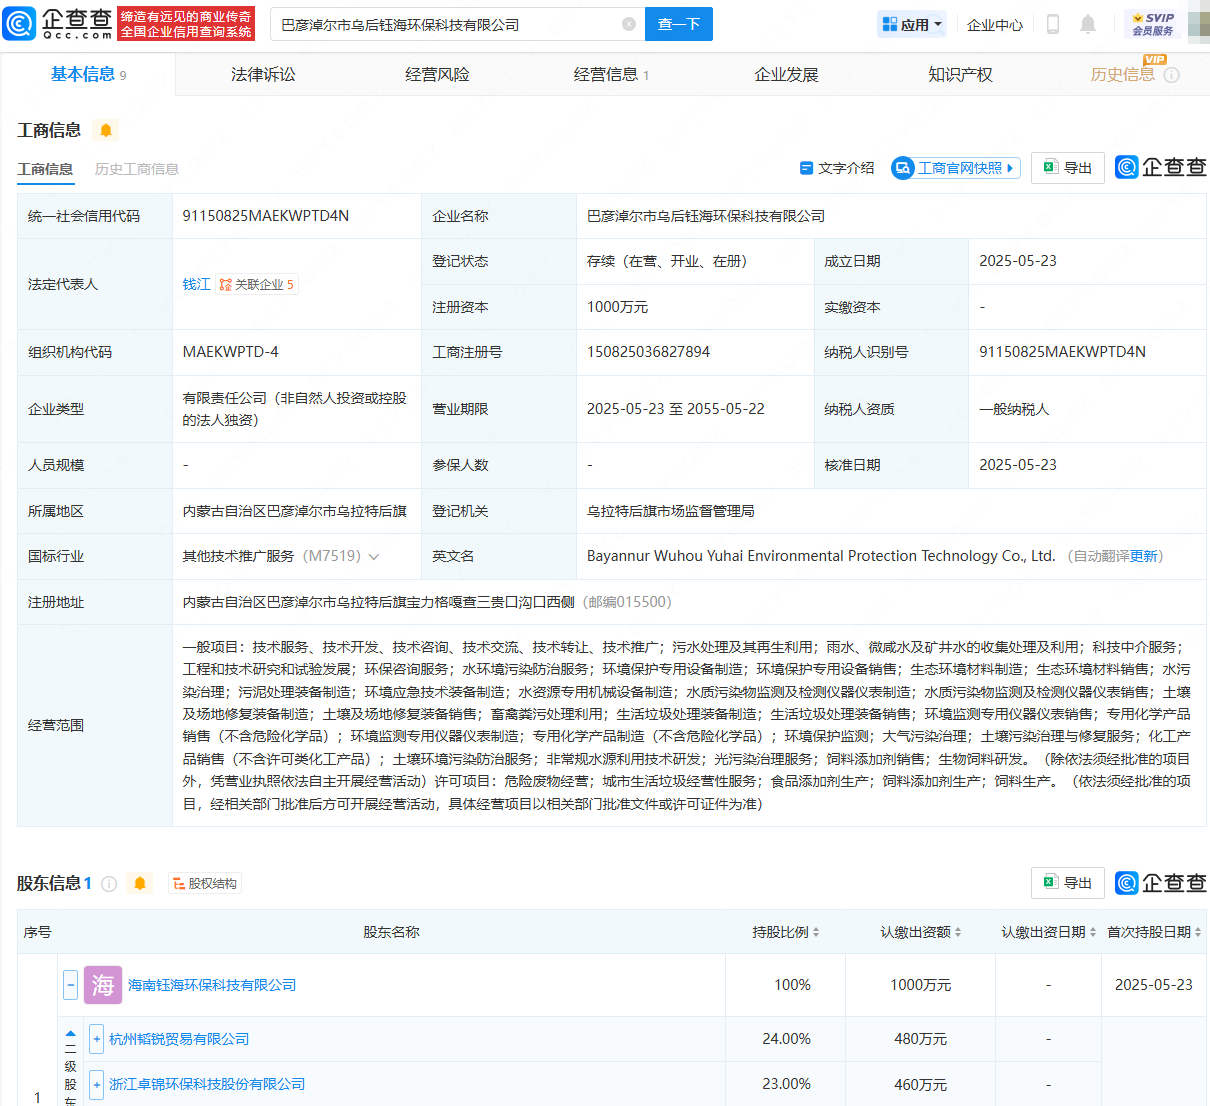Click the orange bell beside 股东信息
The image size is (1210, 1106).
[140, 883]
